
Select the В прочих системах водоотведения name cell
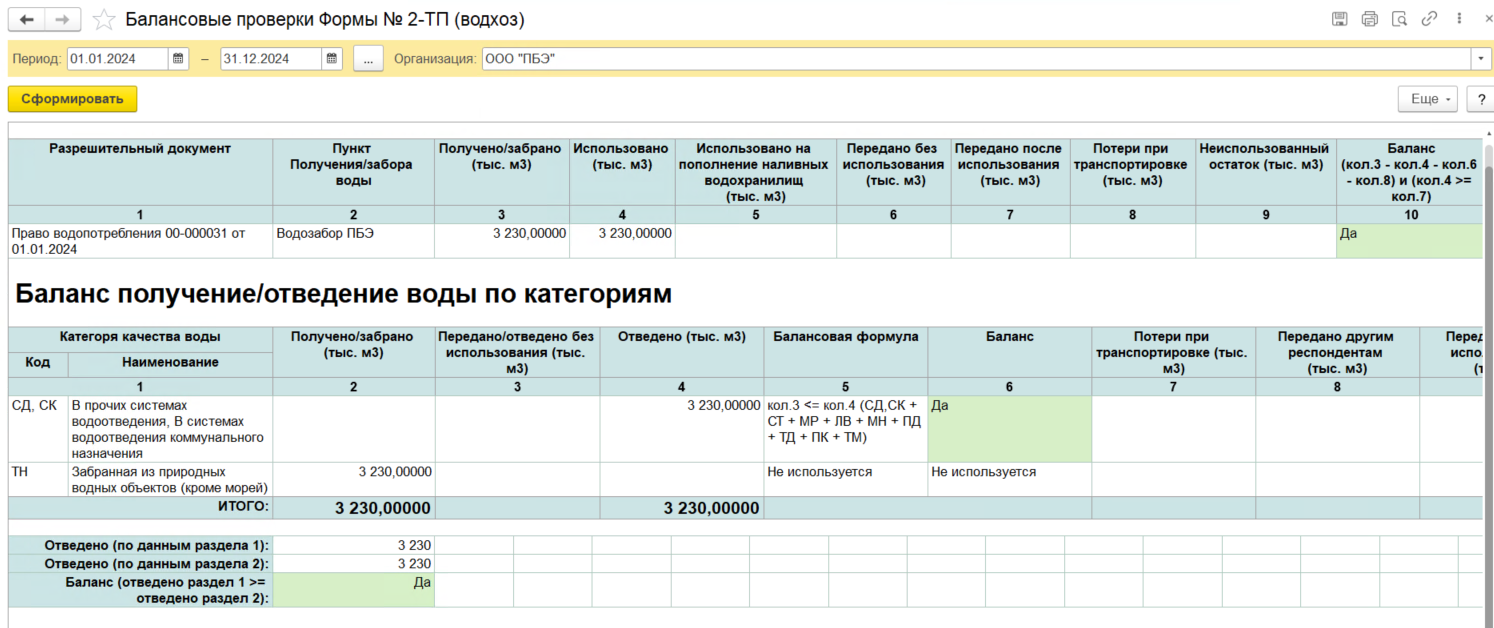pyautogui.click(x=170, y=429)
